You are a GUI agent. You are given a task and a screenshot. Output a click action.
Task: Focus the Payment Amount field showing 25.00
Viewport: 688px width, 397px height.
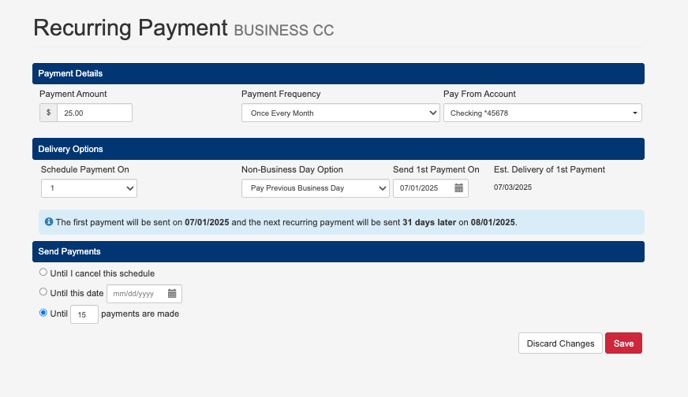click(x=95, y=113)
